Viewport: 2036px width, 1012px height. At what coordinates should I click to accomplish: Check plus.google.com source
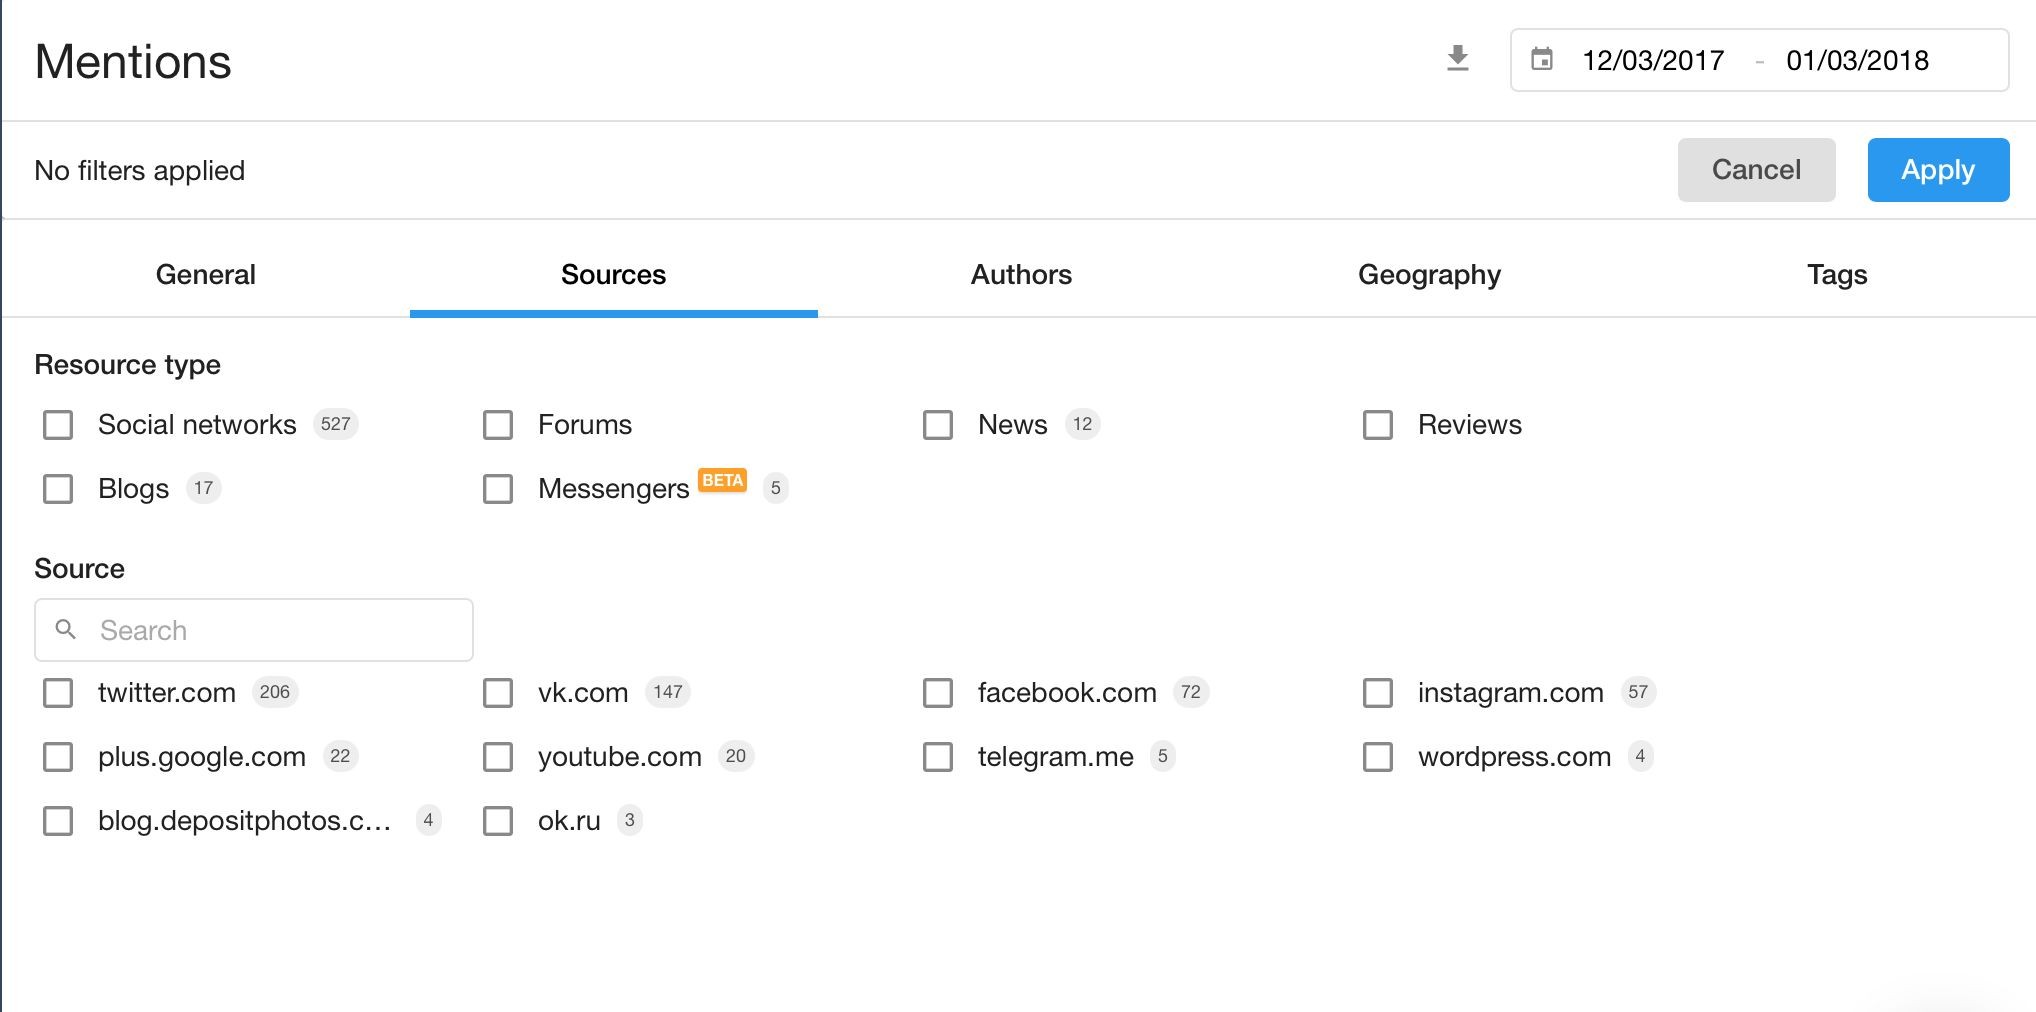coord(58,757)
